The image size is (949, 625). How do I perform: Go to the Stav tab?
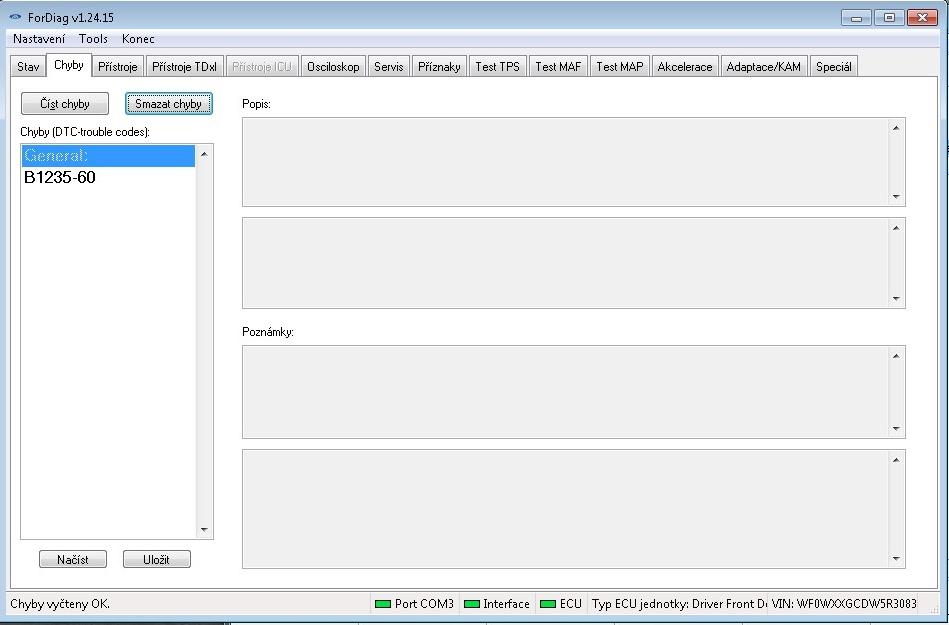[28, 67]
